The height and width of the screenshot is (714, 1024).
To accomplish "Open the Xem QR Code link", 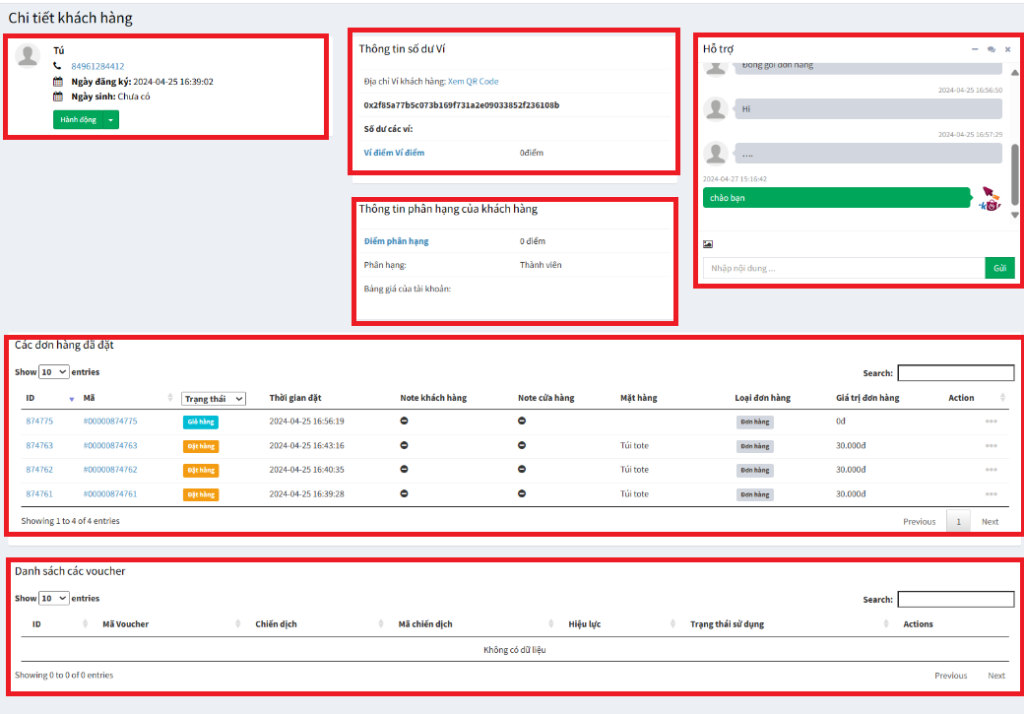I will [473, 82].
